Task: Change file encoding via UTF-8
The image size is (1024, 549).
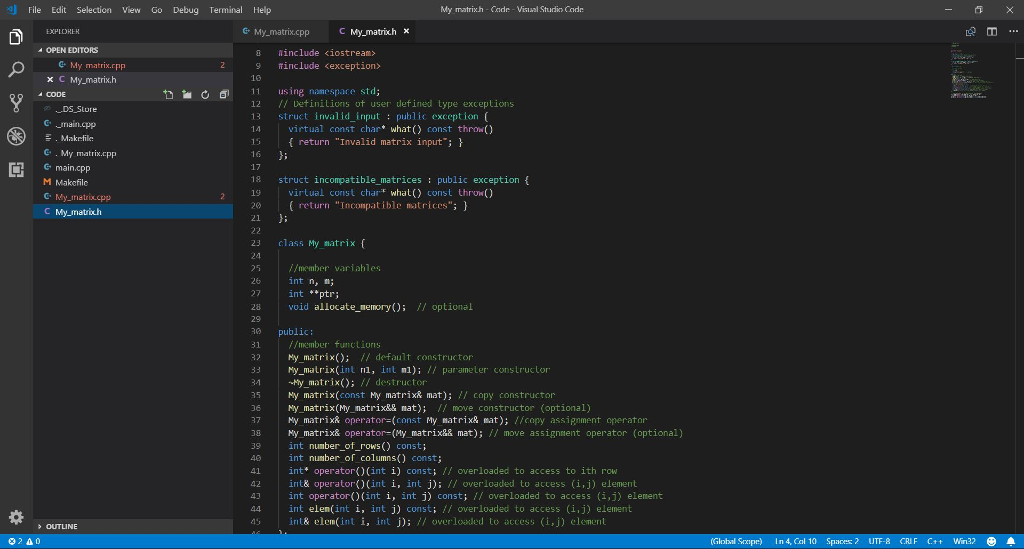Action: (879, 541)
